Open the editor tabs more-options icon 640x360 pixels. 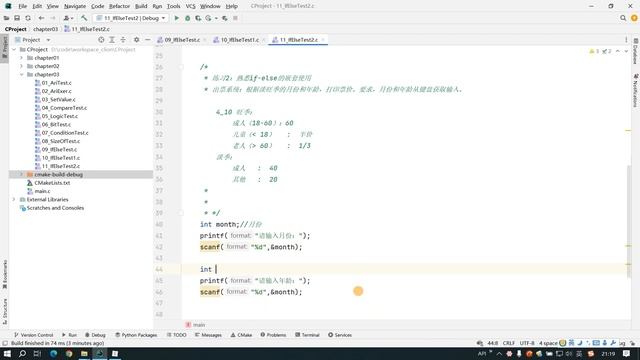click(626, 40)
